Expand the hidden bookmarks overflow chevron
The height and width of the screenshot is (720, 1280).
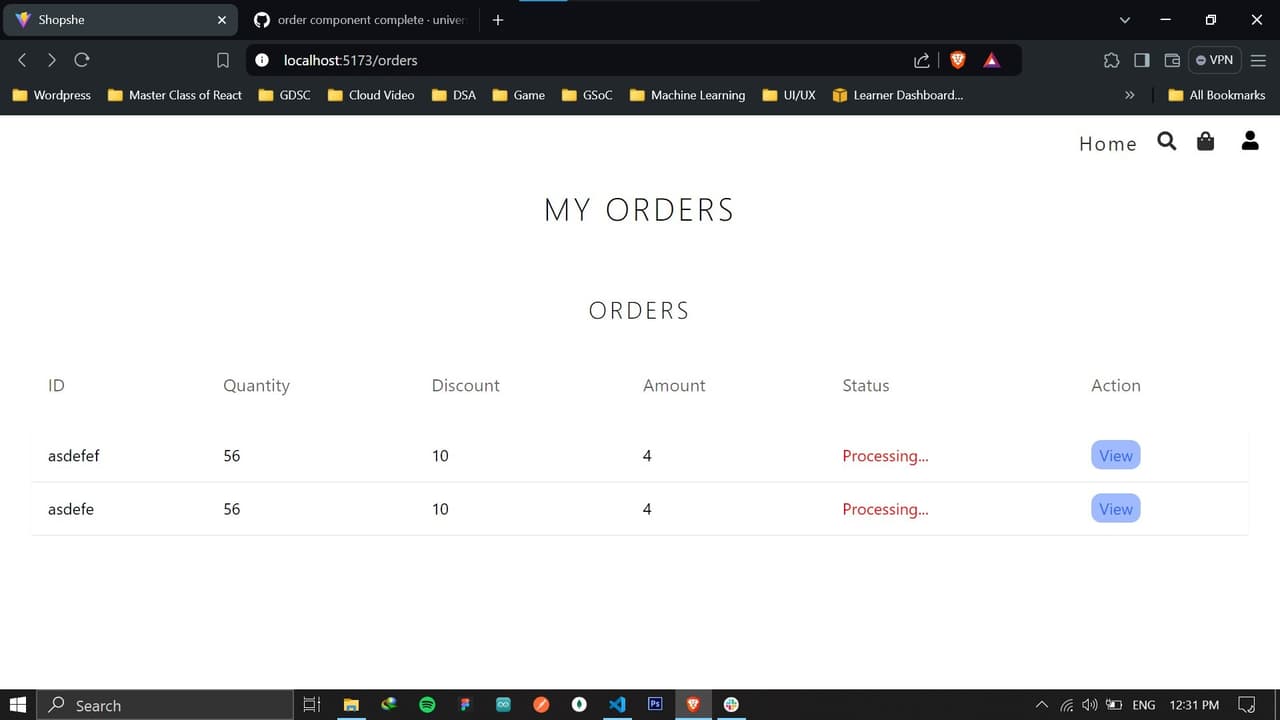coord(1130,95)
